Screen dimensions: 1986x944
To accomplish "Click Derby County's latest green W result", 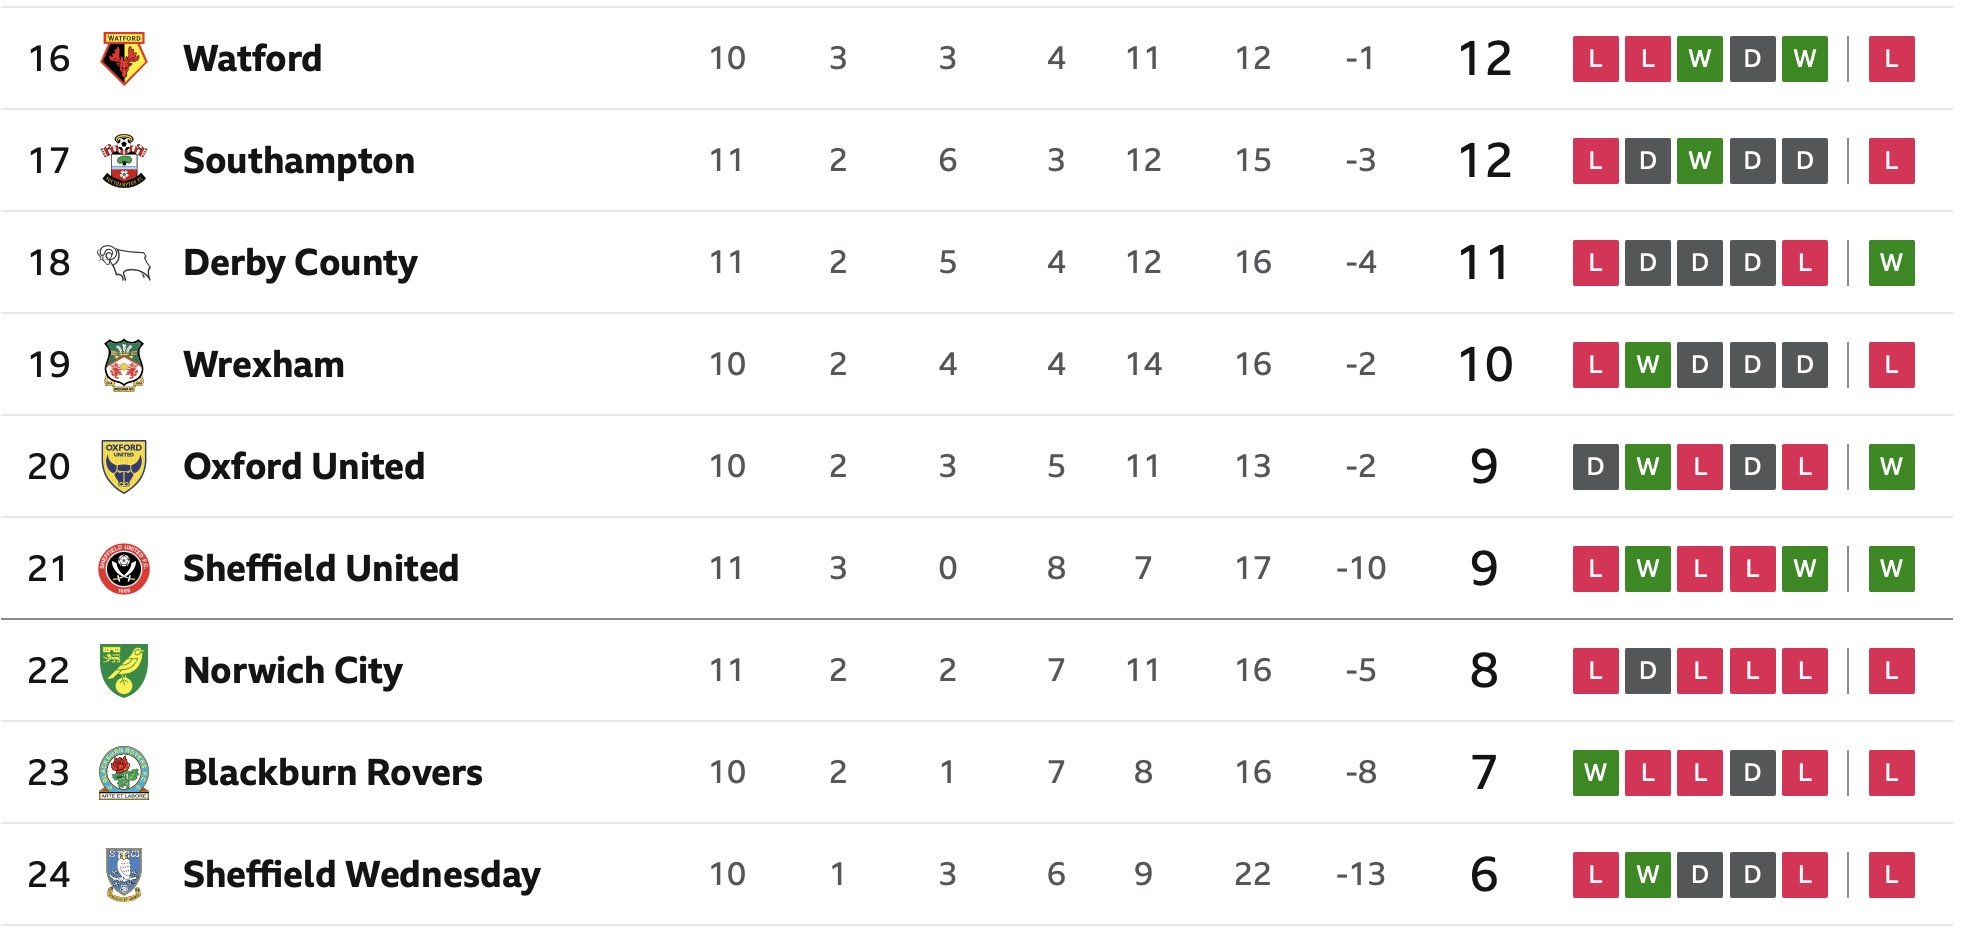I will point(1891,263).
